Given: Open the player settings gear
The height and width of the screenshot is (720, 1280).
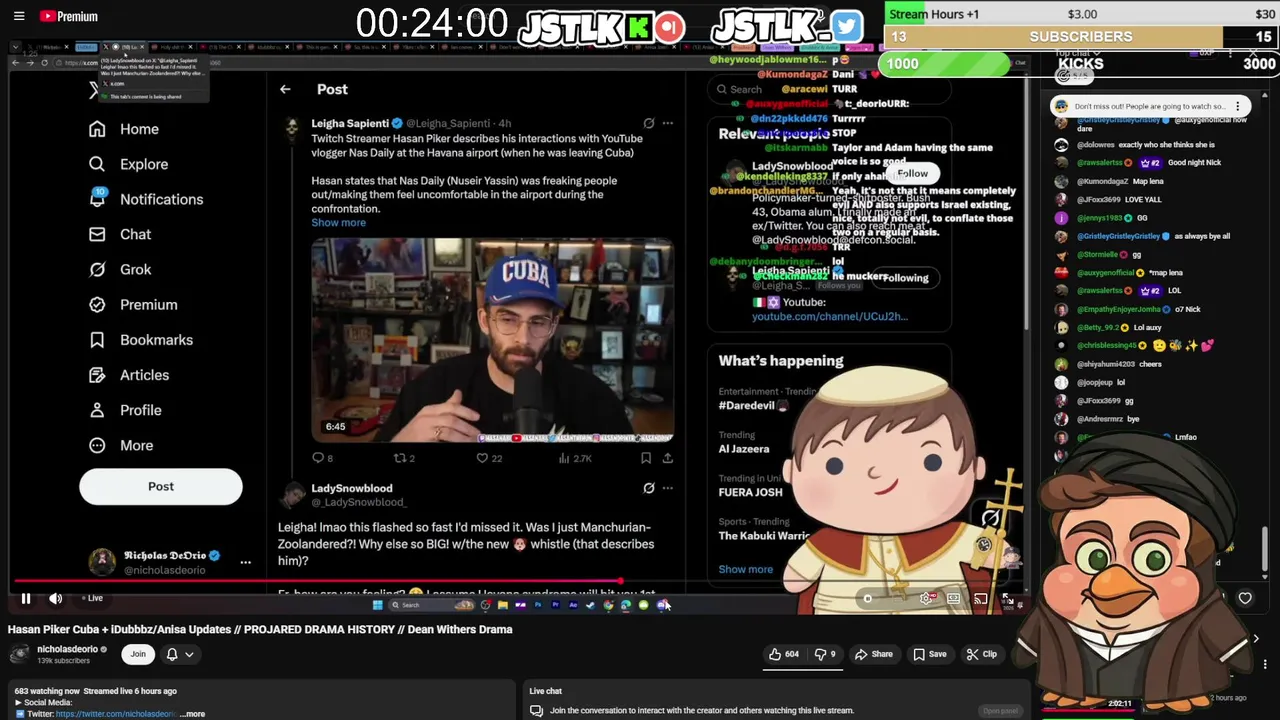Looking at the screenshot, I should (927, 599).
